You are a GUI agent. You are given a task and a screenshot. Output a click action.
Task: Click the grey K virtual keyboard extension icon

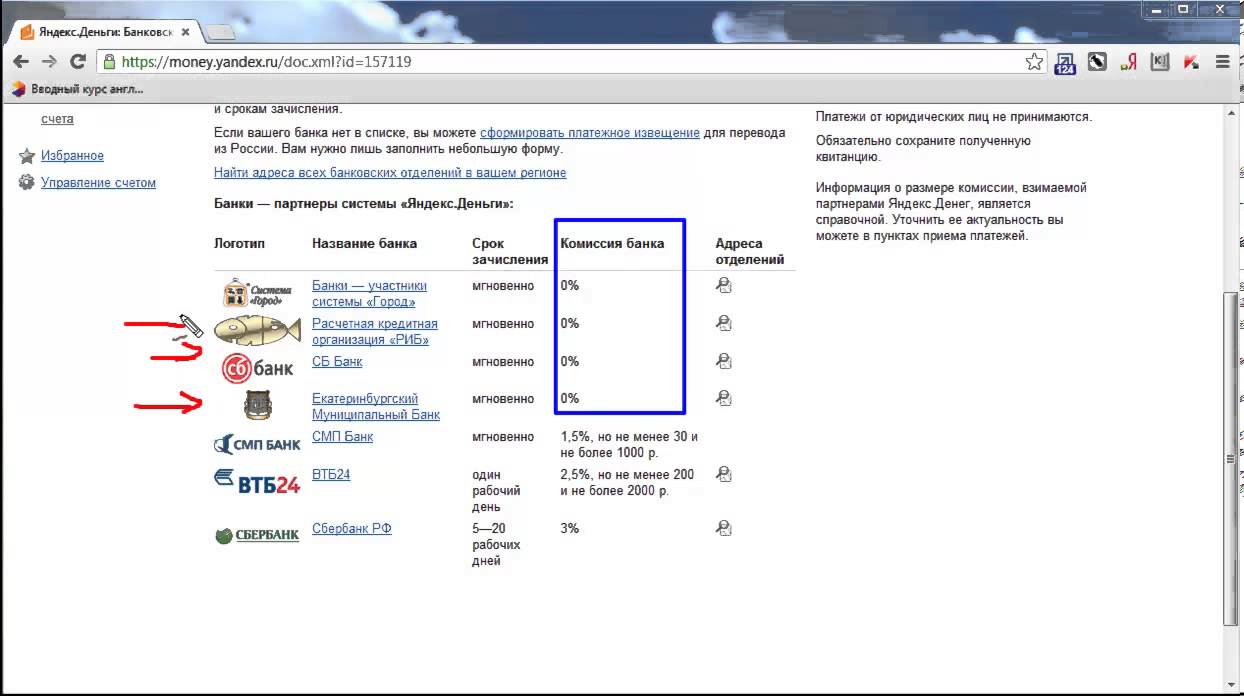point(1160,62)
